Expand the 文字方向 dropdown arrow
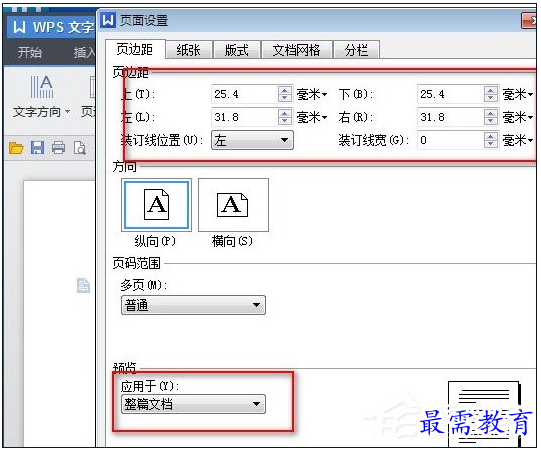 coord(68,111)
